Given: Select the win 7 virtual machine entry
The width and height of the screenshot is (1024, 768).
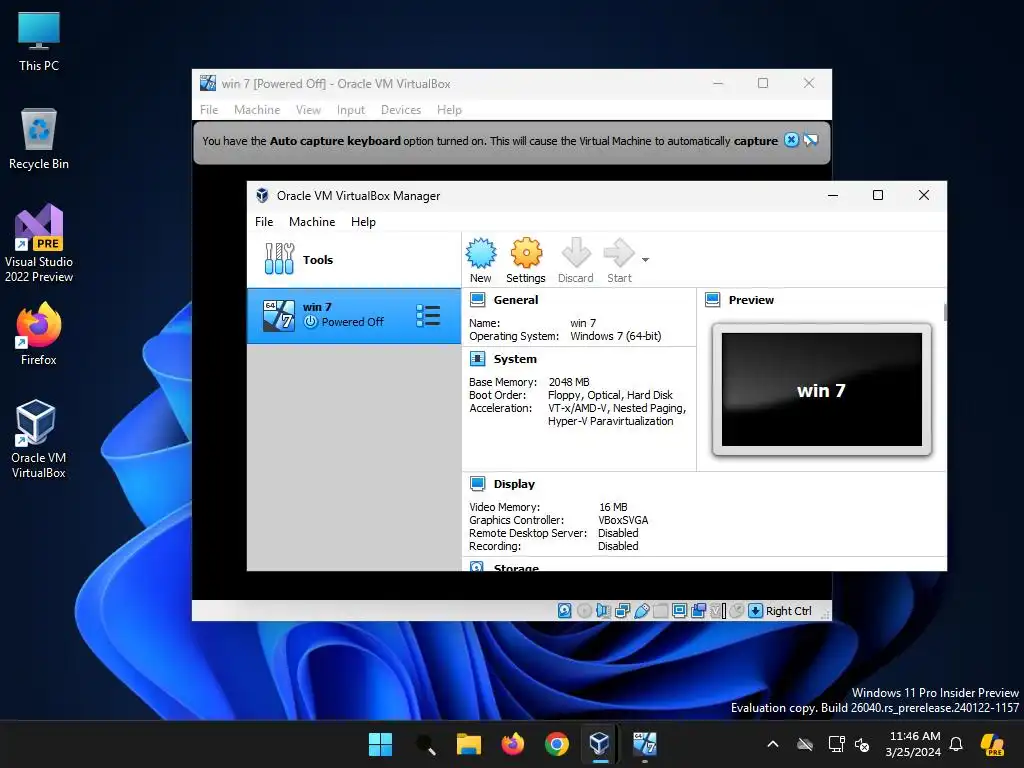Looking at the screenshot, I should pos(354,315).
